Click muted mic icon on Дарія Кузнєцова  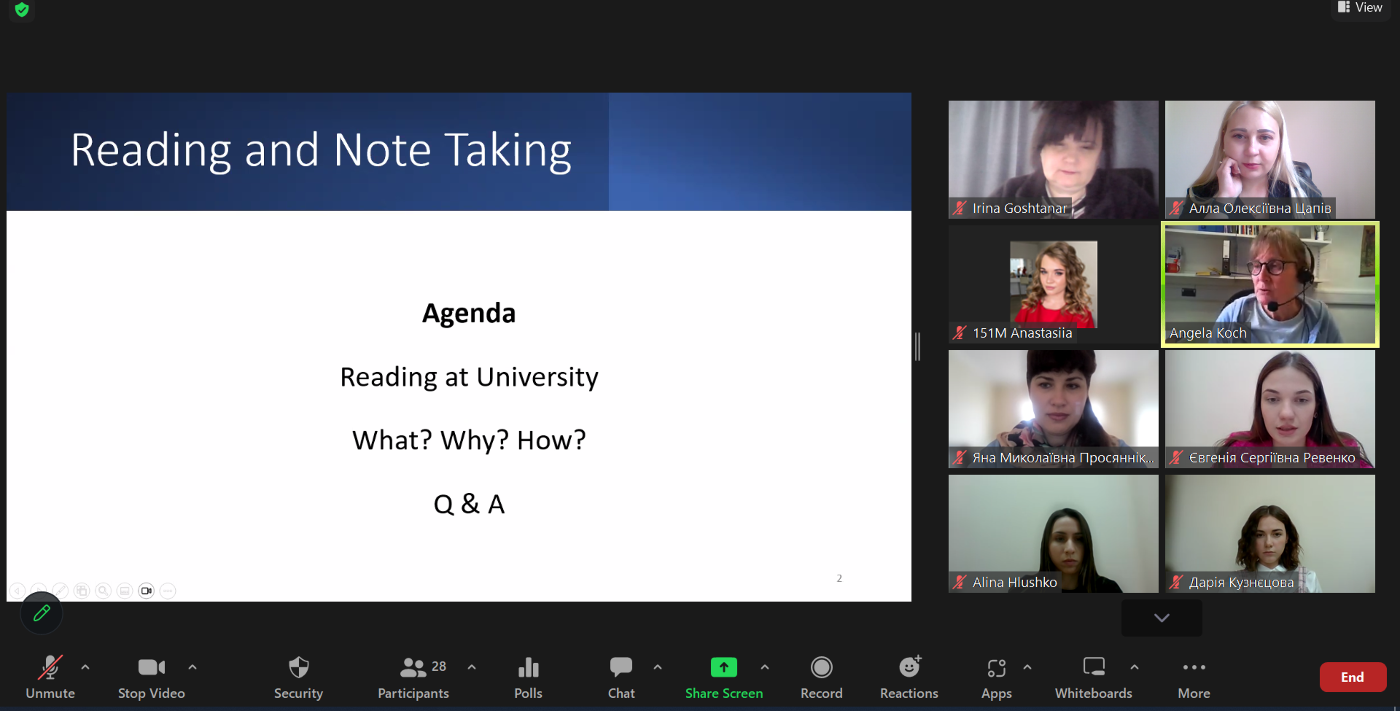point(1177,582)
